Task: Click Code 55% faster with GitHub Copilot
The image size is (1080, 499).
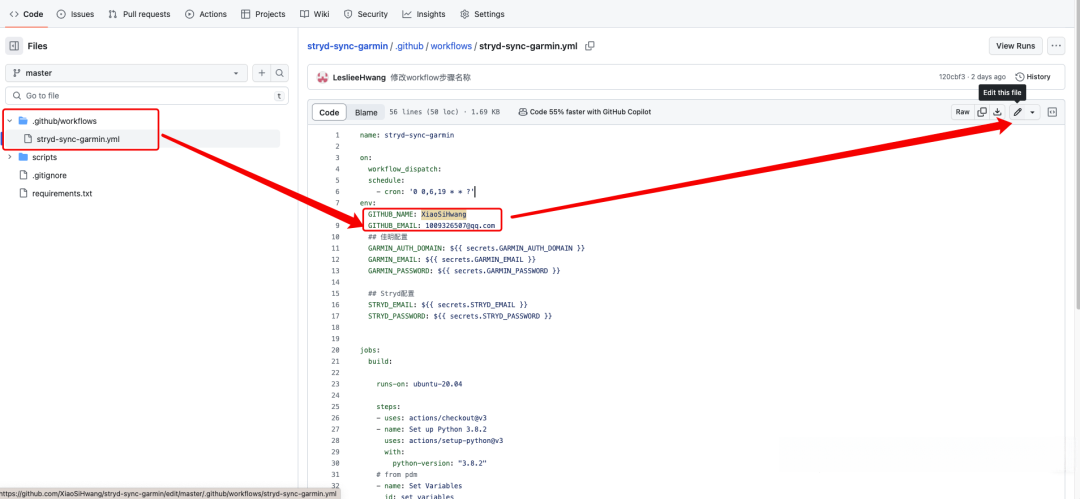Action: [x=584, y=112]
